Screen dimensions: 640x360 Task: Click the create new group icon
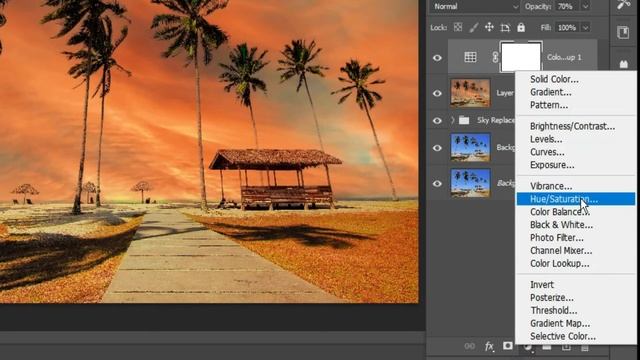click(547, 347)
